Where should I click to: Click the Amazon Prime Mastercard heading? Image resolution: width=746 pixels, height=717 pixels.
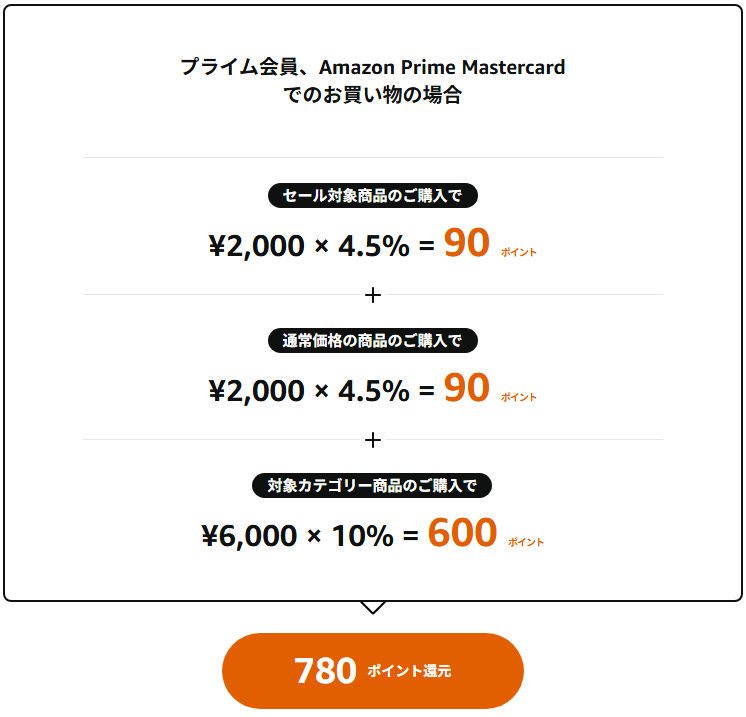pyautogui.click(x=442, y=67)
